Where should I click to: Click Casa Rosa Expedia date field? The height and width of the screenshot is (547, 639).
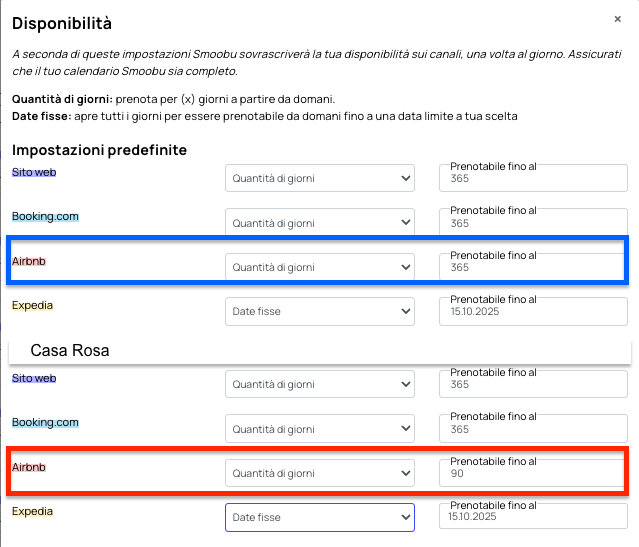533,516
